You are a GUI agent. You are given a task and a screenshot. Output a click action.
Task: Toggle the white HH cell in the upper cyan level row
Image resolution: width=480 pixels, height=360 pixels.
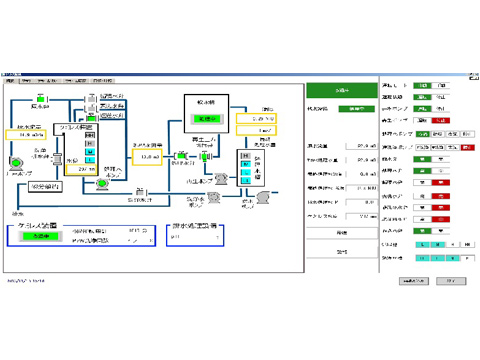(x=467, y=245)
